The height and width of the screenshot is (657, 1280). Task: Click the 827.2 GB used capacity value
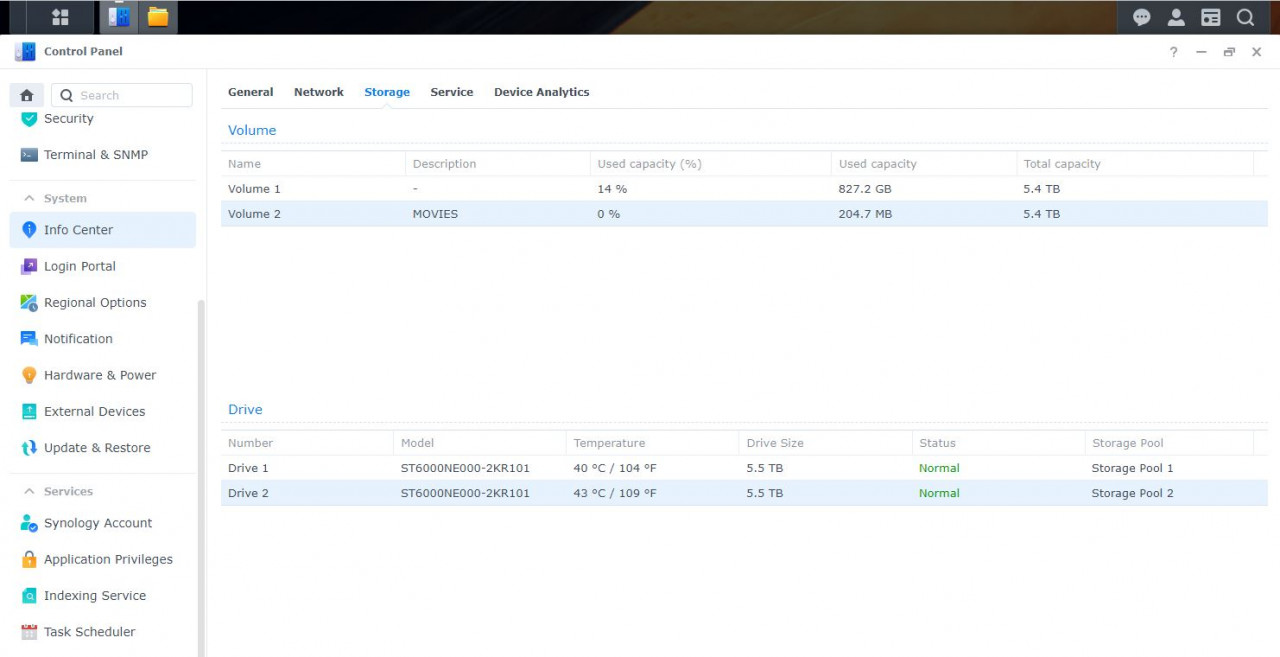pyautogui.click(x=864, y=189)
